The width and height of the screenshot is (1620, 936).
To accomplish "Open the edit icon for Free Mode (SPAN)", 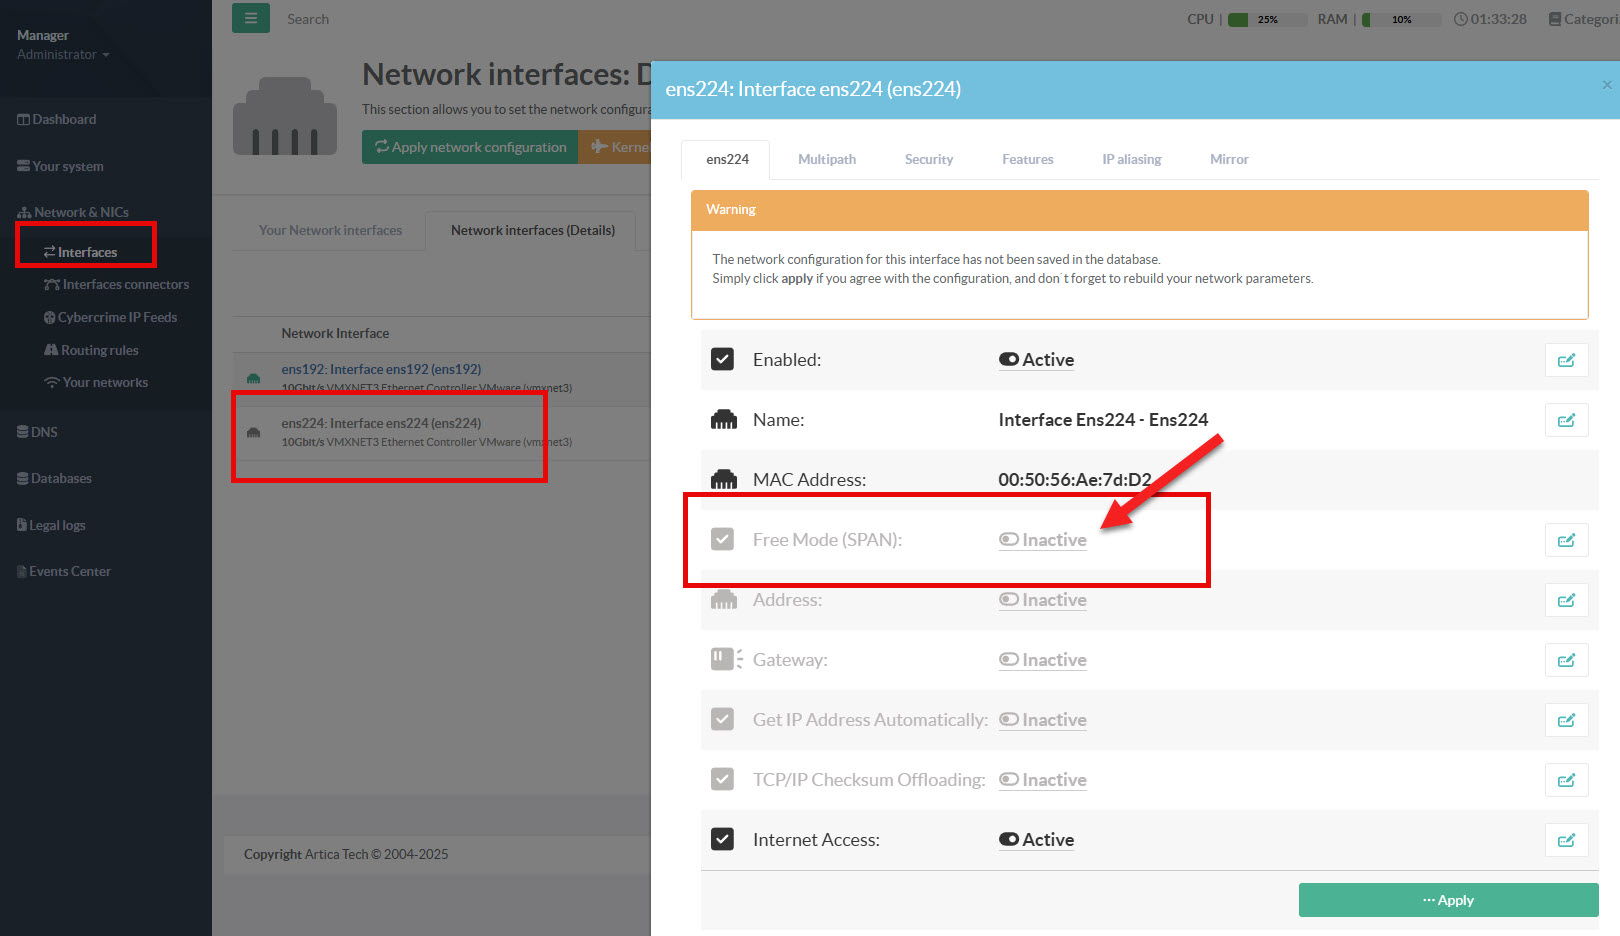I will click(1566, 540).
